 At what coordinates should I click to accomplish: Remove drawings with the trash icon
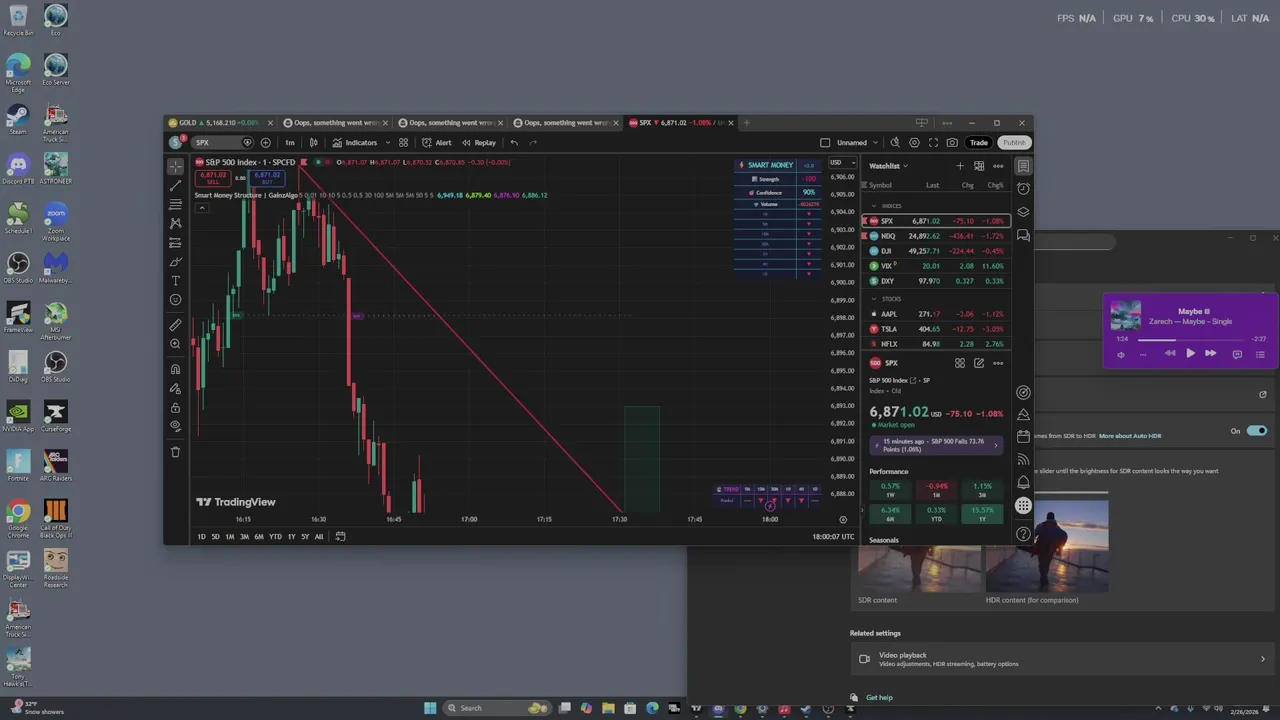pos(175,452)
